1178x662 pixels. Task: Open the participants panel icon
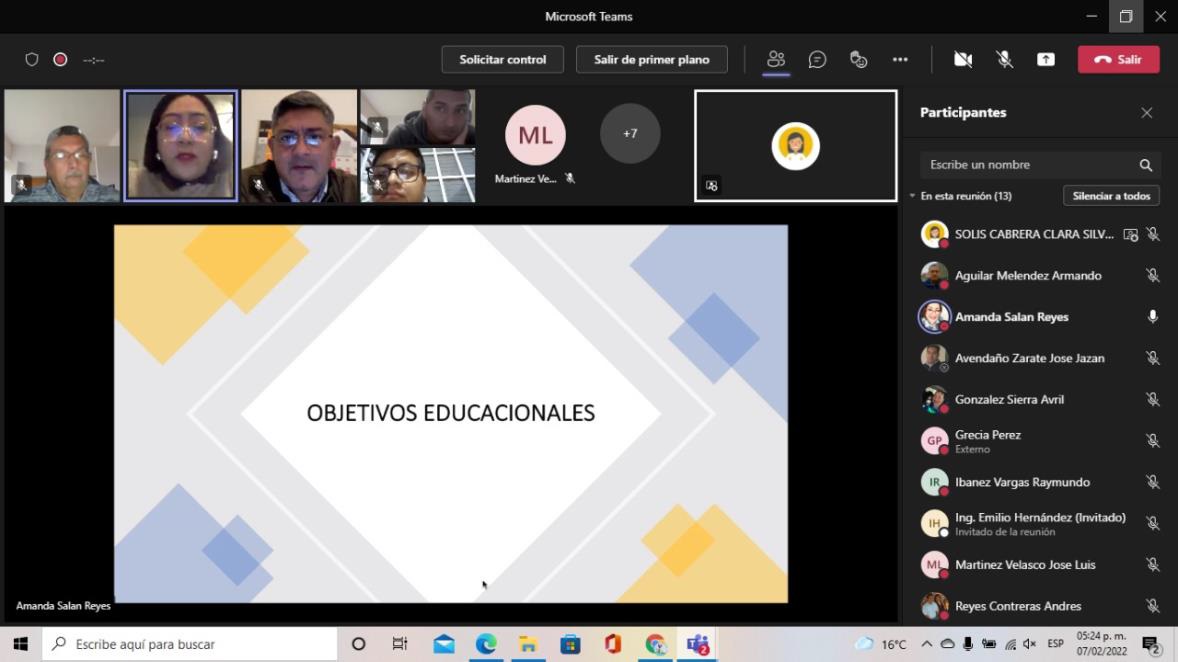point(776,59)
